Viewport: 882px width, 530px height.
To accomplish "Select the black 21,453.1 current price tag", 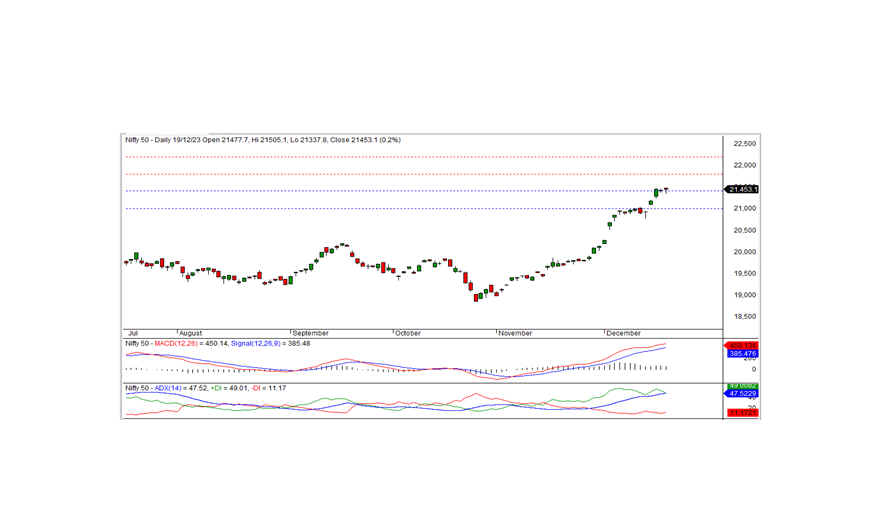I will [742, 190].
